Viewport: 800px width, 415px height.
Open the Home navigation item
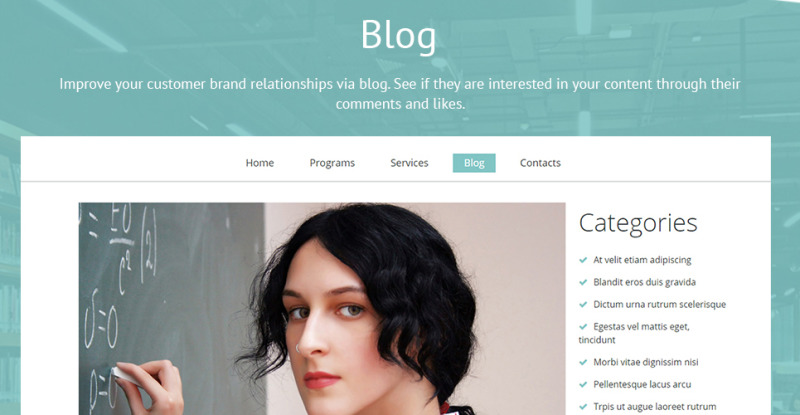coord(260,163)
